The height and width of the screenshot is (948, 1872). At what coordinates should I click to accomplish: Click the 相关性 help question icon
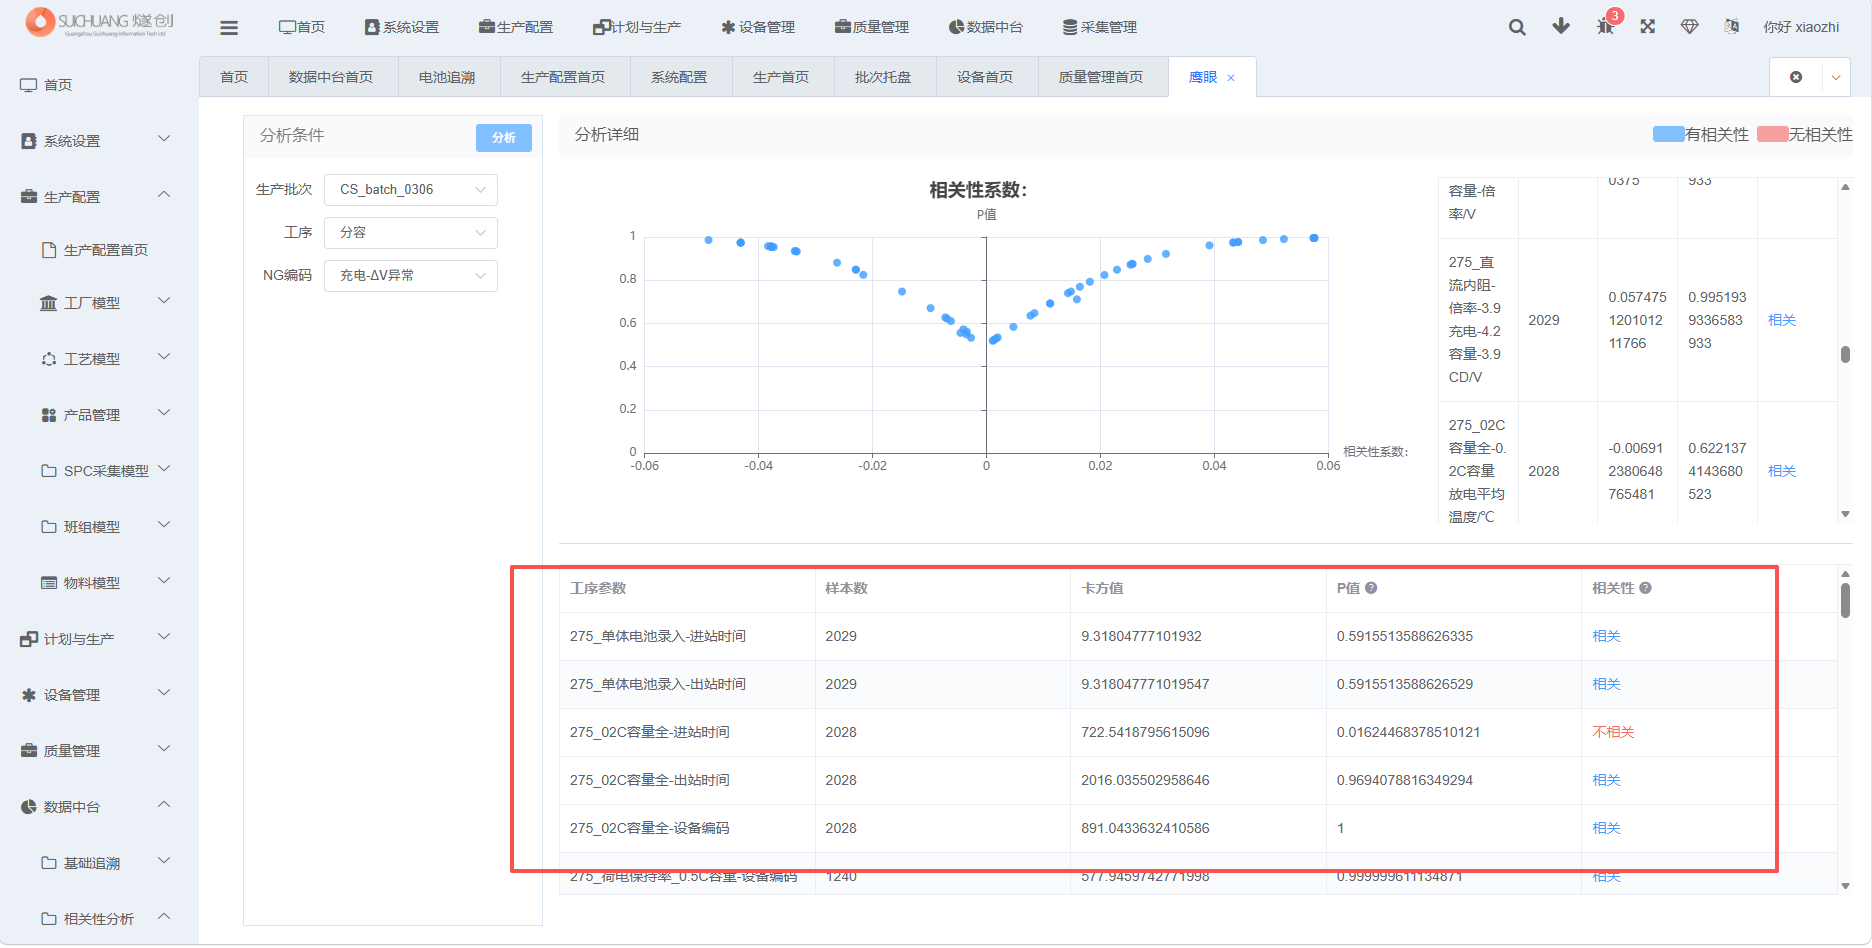[x=1645, y=588]
